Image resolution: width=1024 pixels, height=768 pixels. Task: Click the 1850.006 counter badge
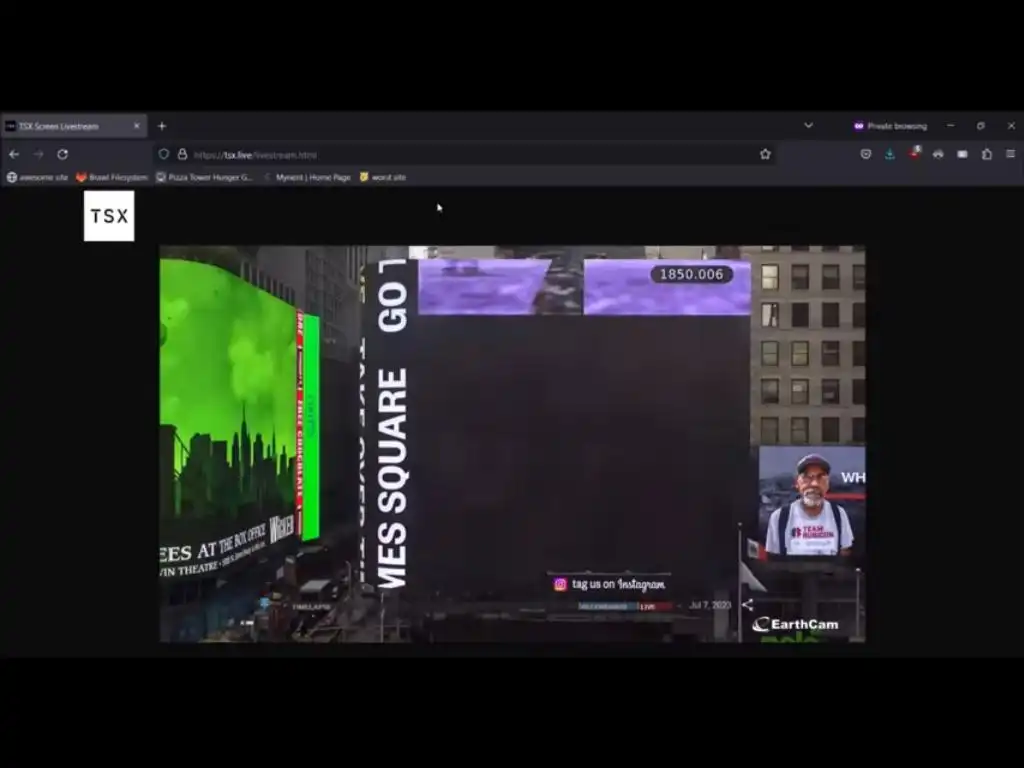tap(692, 274)
